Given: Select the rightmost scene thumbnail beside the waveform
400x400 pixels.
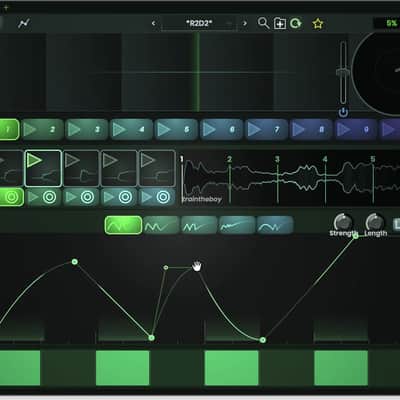Looking at the screenshot, I should pyautogui.click(x=157, y=168).
